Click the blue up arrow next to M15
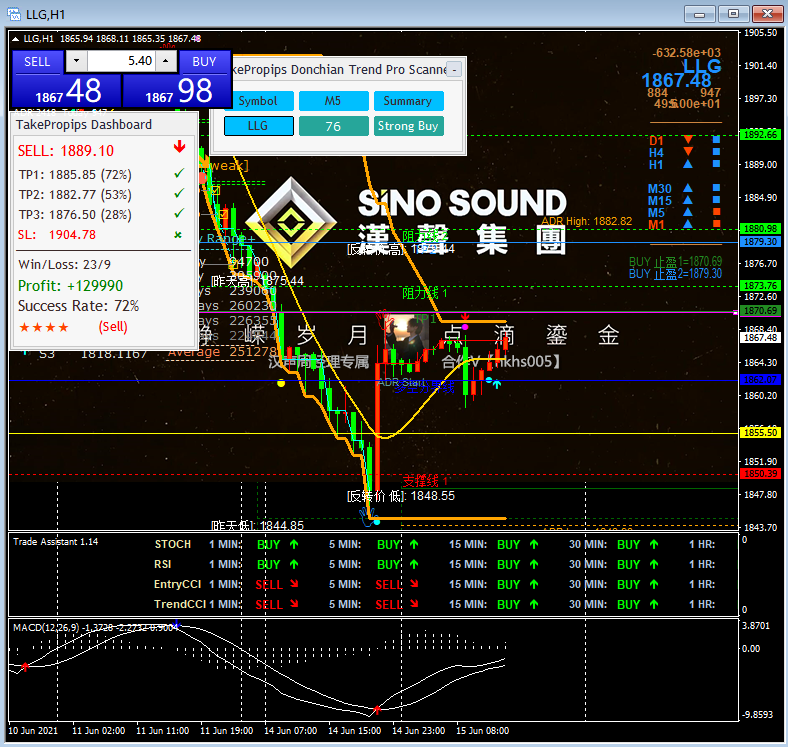Image resolution: width=788 pixels, height=747 pixels. point(688,200)
